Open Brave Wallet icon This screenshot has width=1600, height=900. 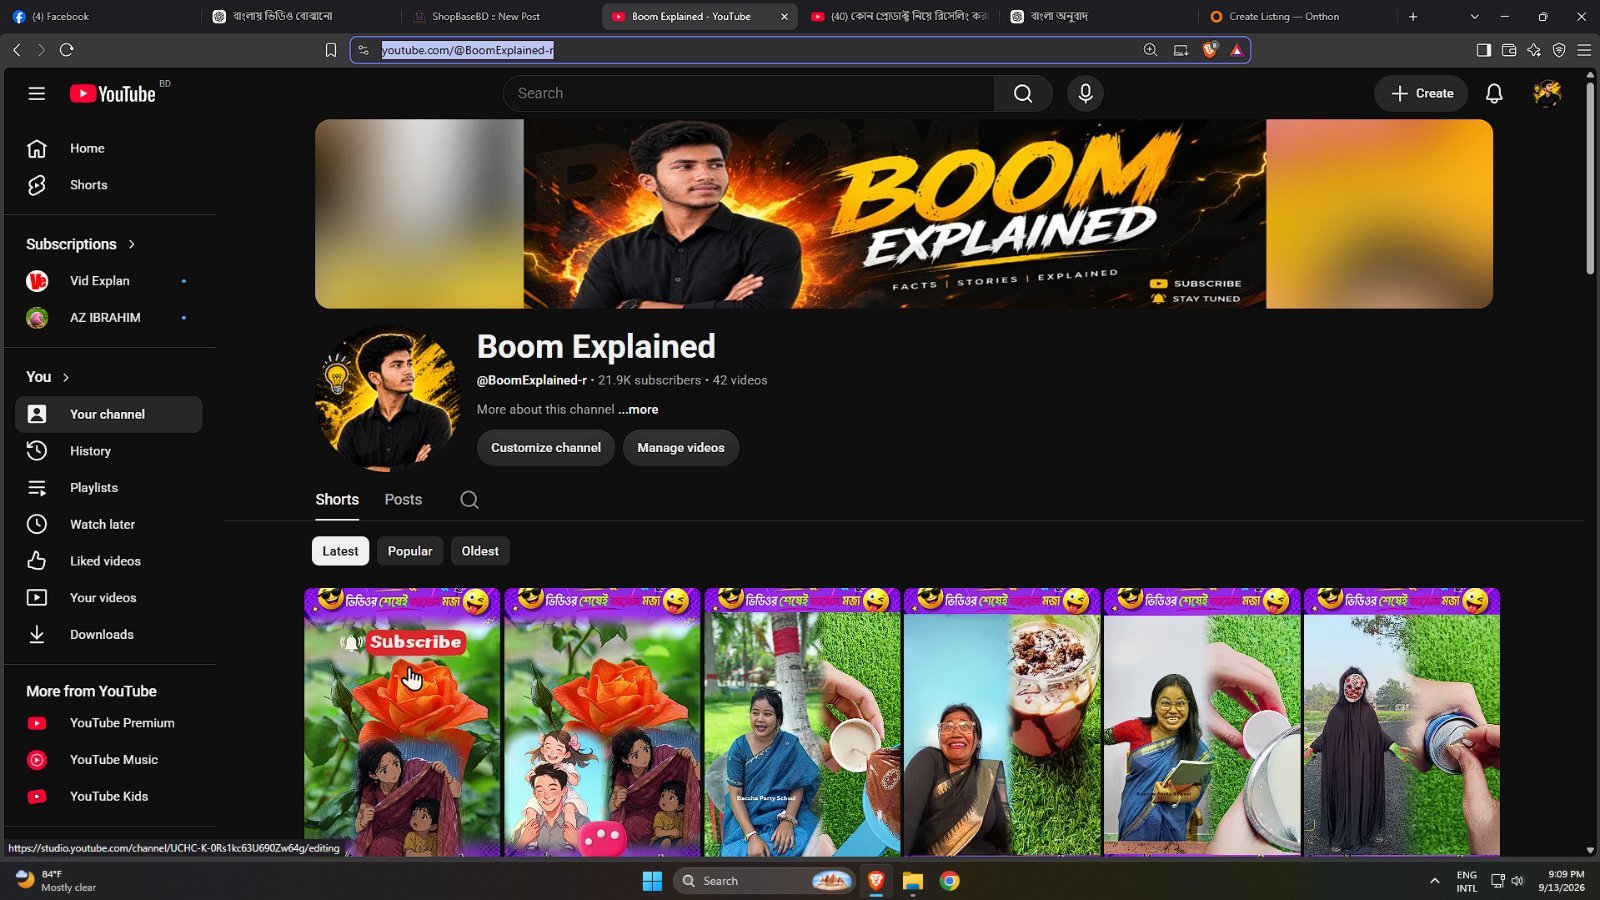(1509, 50)
